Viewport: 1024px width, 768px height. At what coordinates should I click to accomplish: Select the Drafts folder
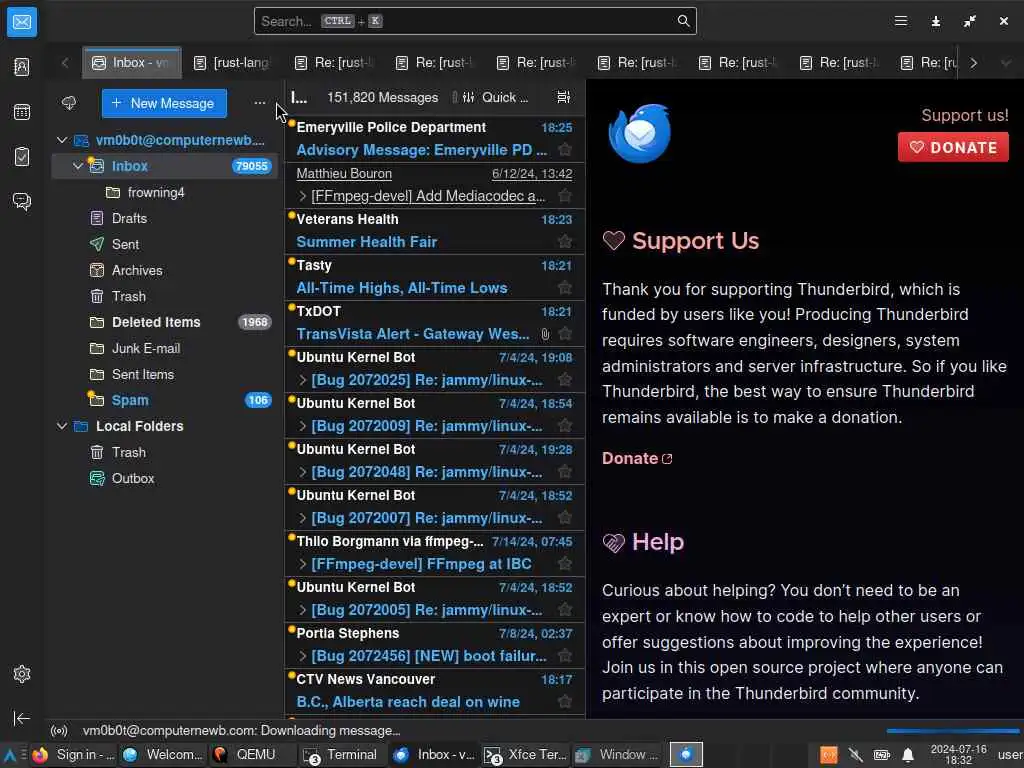[165, 219]
